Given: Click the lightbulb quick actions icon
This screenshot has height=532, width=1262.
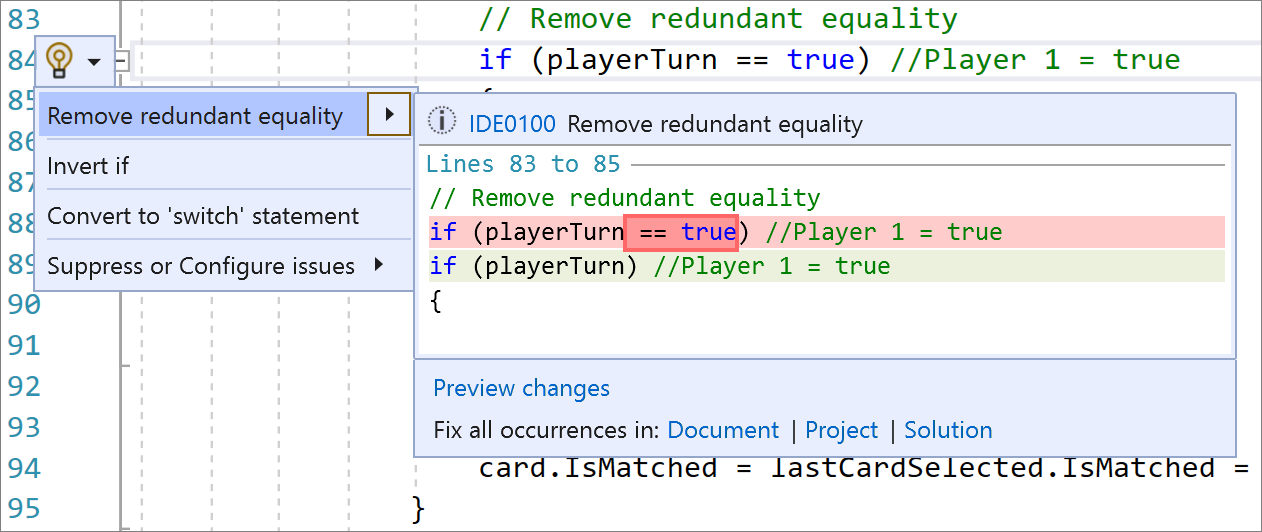Looking at the screenshot, I should [60, 61].
